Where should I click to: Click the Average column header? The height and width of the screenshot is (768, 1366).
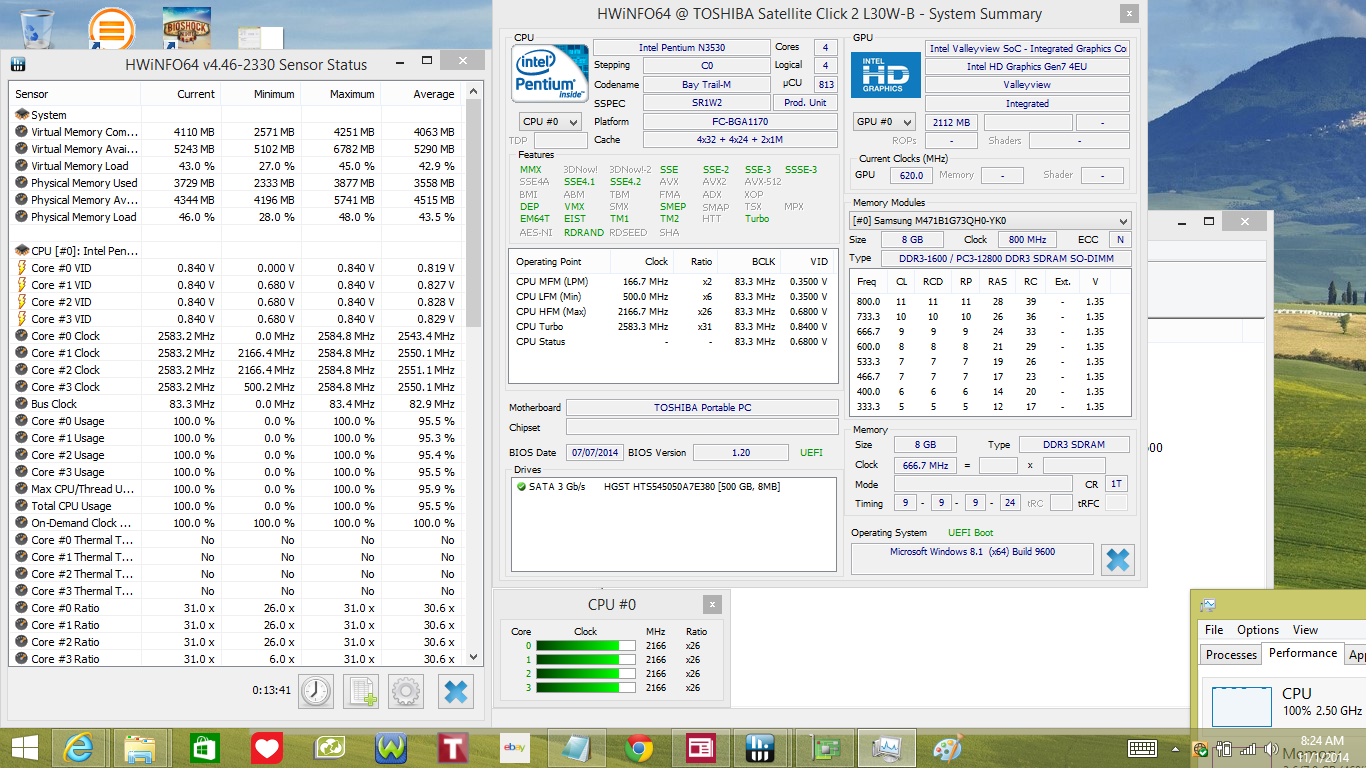421,94
